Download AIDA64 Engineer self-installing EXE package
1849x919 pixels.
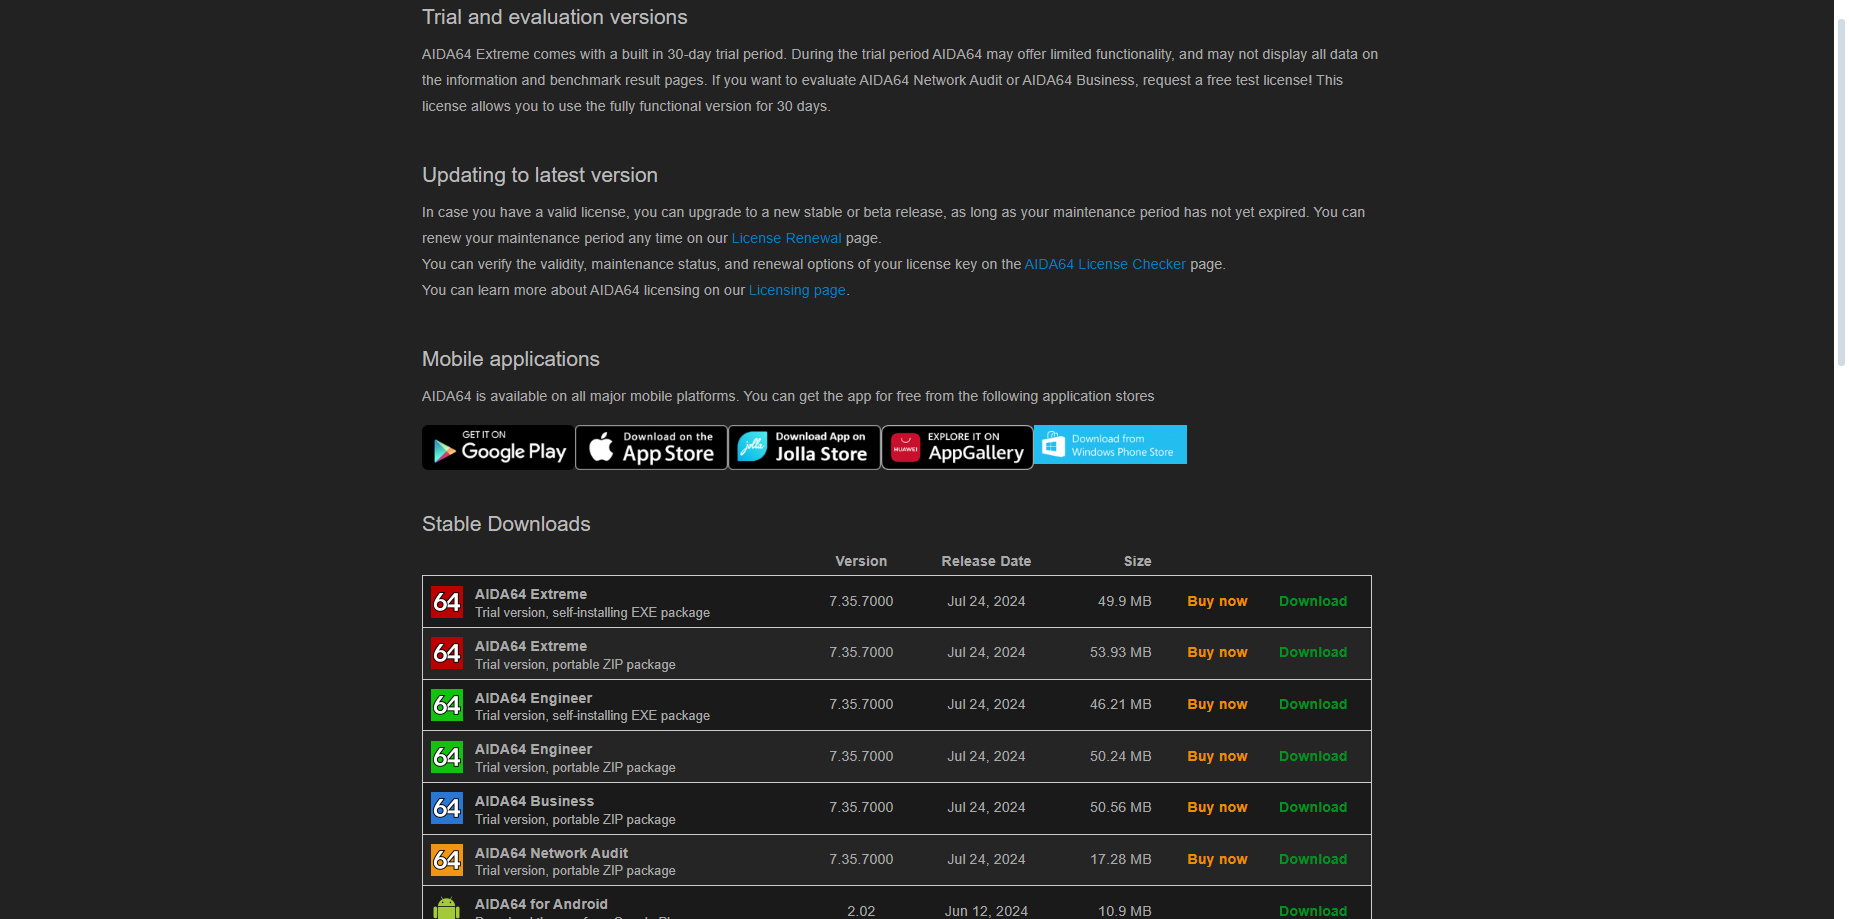[1313, 704]
